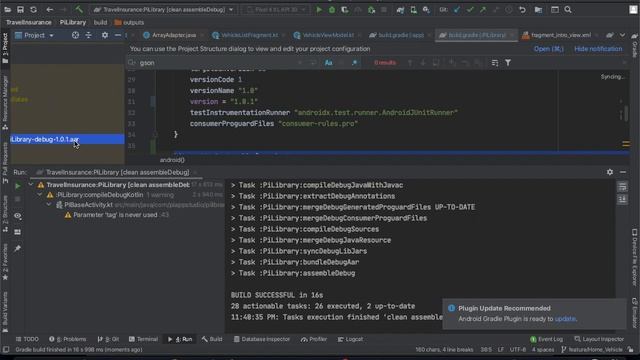Collapse the :PiLibrary:compileDebugKotlin node
The width and height of the screenshot is (640, 360).
click(40, 195)
